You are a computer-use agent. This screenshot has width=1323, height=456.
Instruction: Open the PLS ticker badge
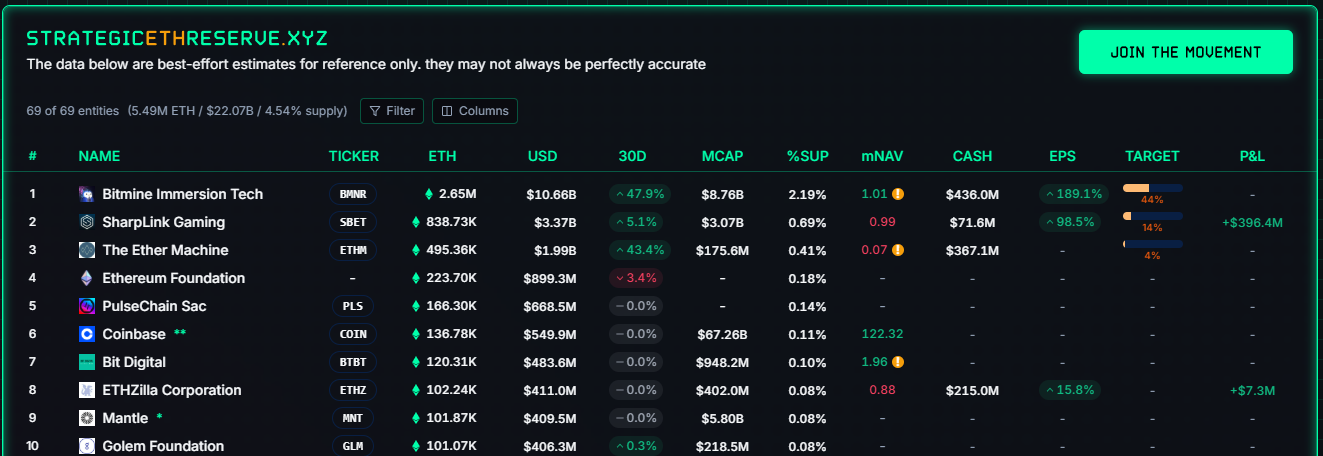click(x=353, y=306)
